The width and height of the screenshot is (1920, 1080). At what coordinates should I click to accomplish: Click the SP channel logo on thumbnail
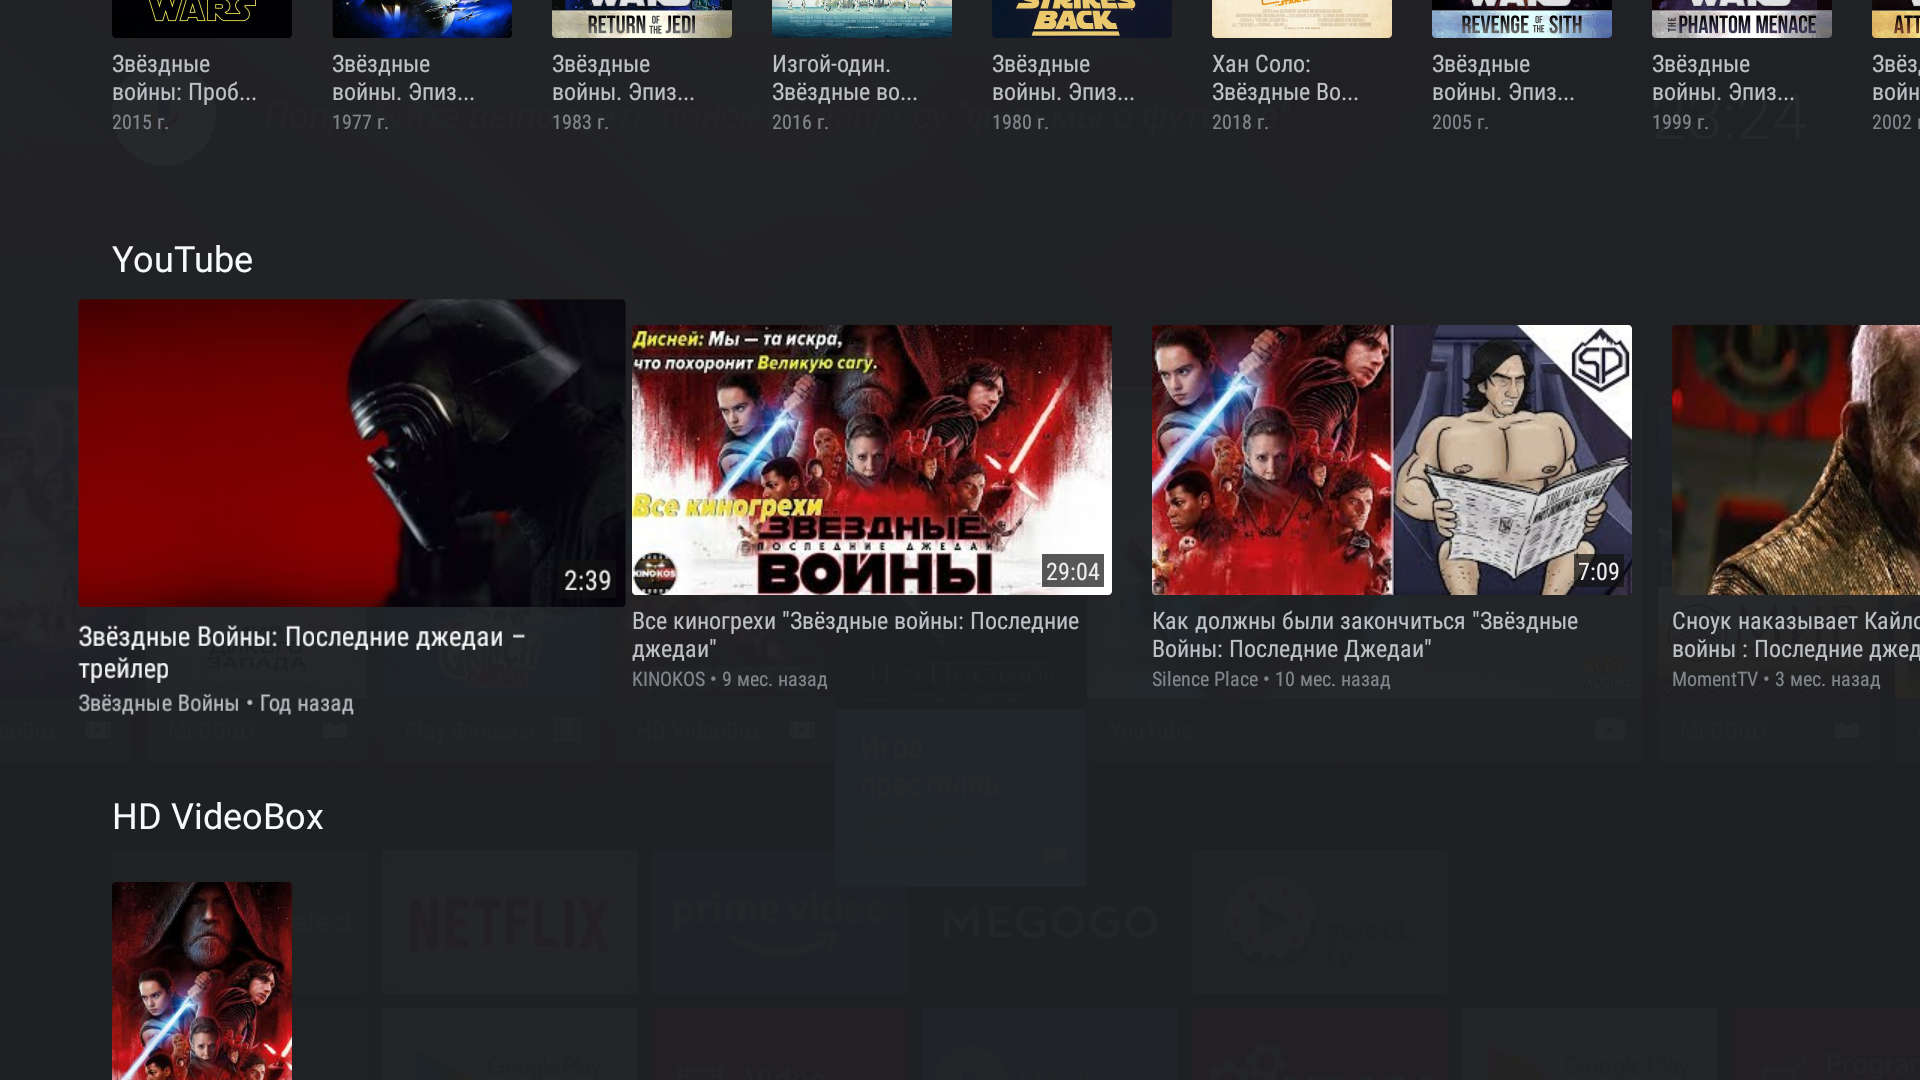[1600, 360]
